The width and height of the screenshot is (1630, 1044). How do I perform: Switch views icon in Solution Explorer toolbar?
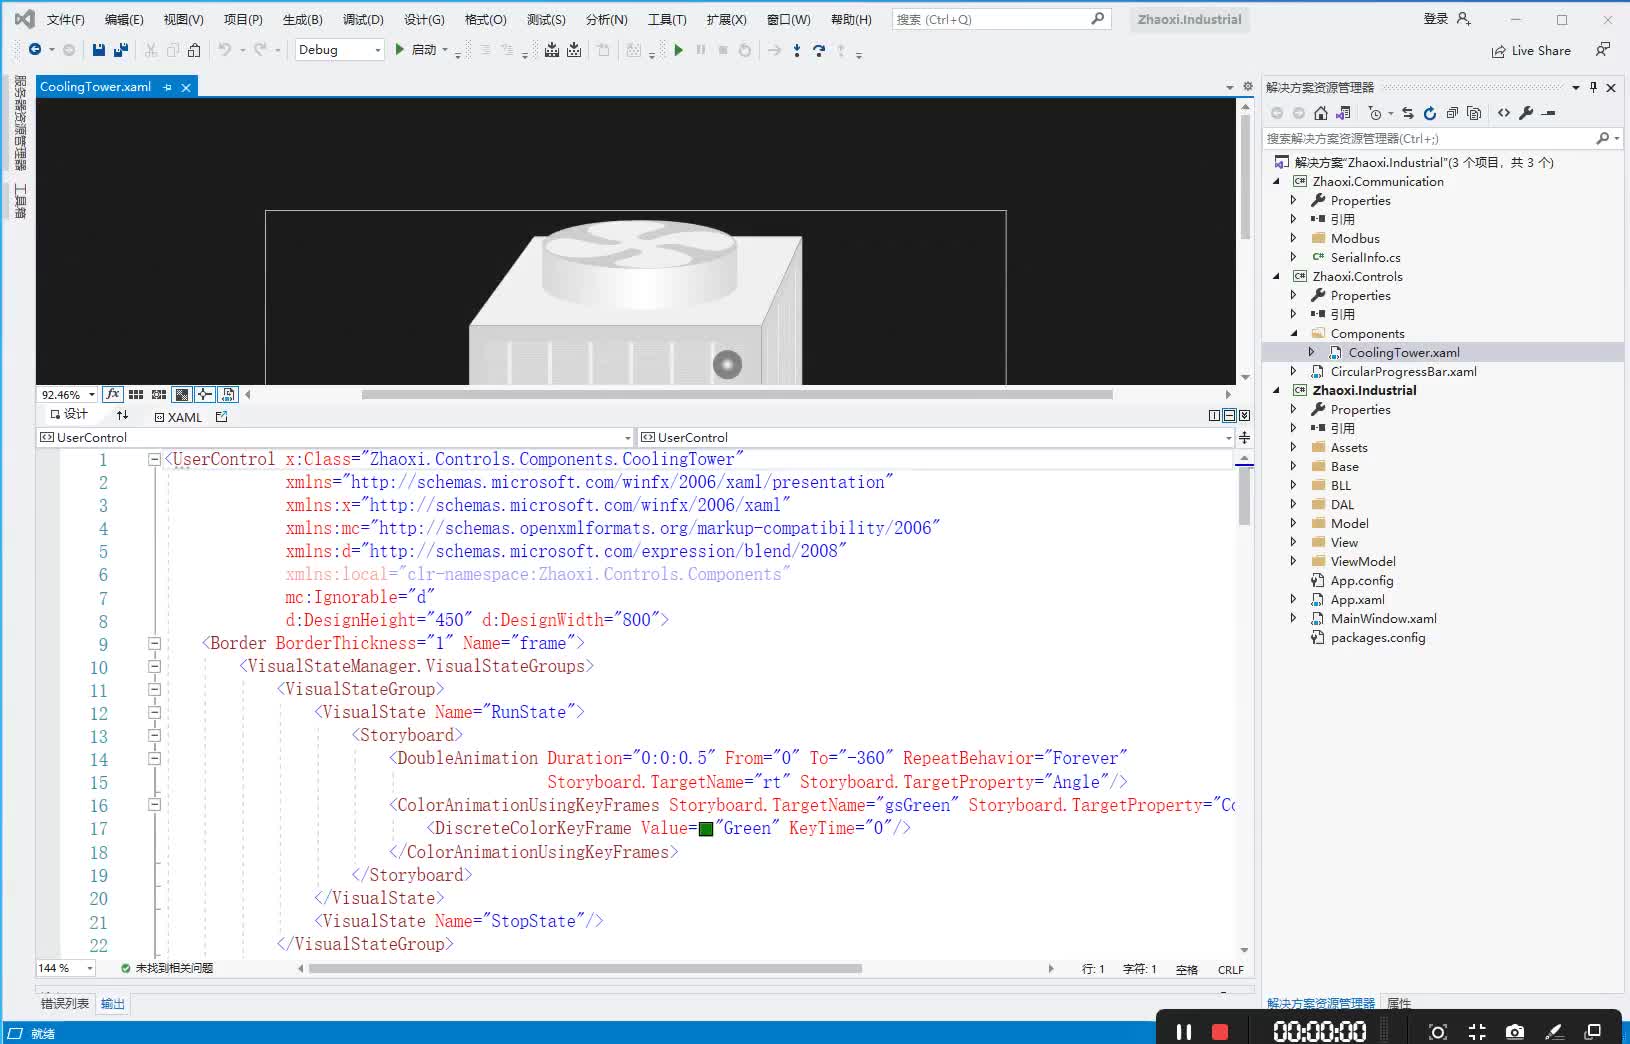tap(1343, 113)
